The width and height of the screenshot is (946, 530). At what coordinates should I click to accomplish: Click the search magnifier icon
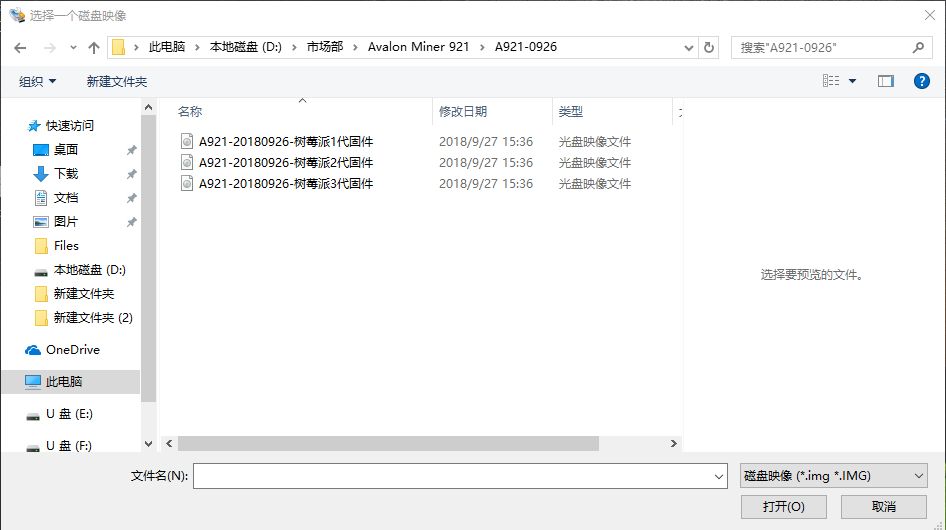tap(918, 48)
